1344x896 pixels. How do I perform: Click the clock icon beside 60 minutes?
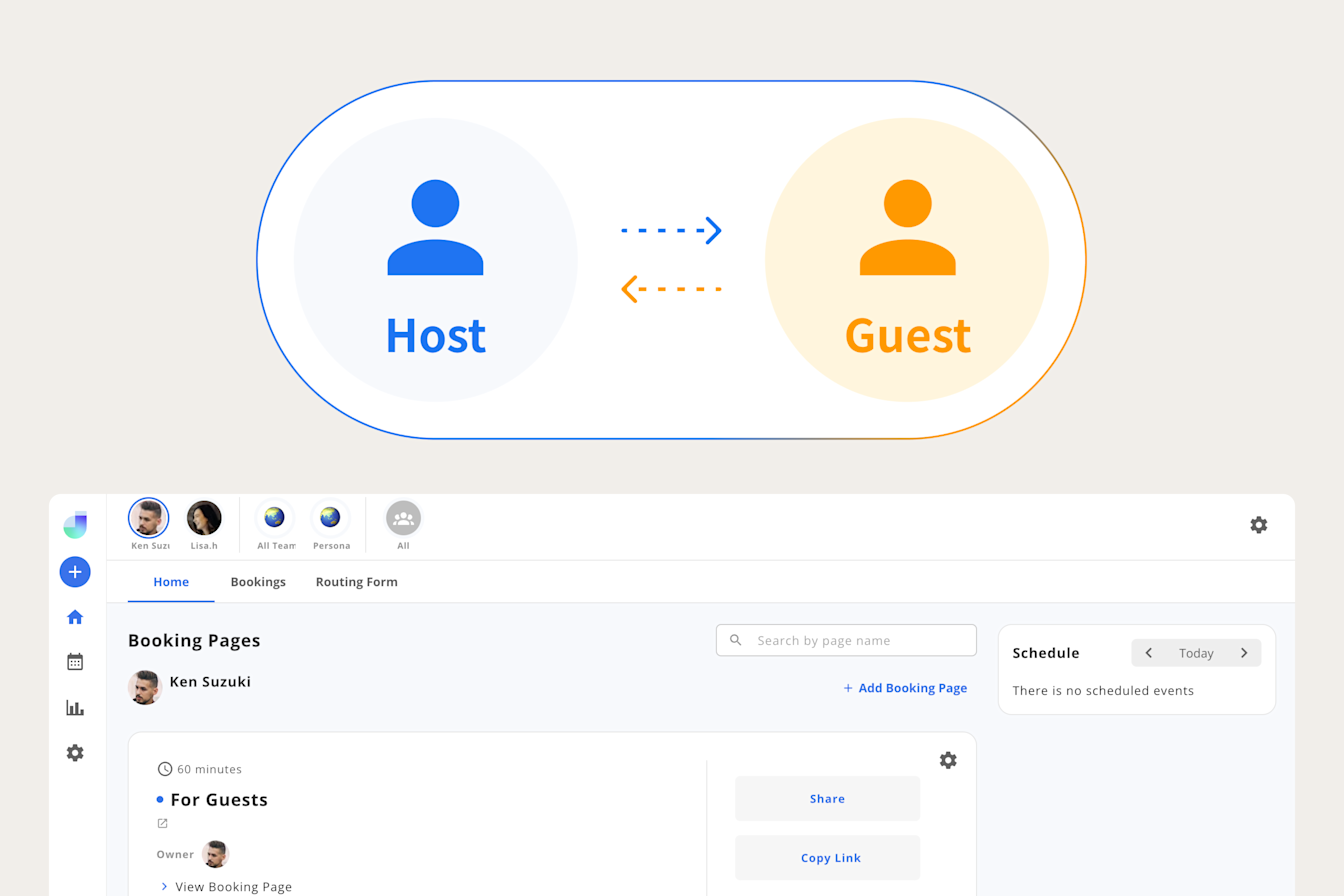[x=165, y=769]
